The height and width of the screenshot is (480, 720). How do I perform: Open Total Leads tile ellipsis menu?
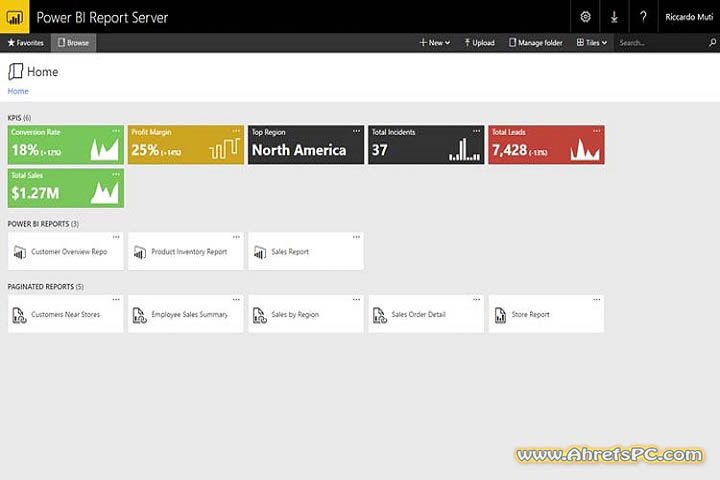click(x=596, y=131)
